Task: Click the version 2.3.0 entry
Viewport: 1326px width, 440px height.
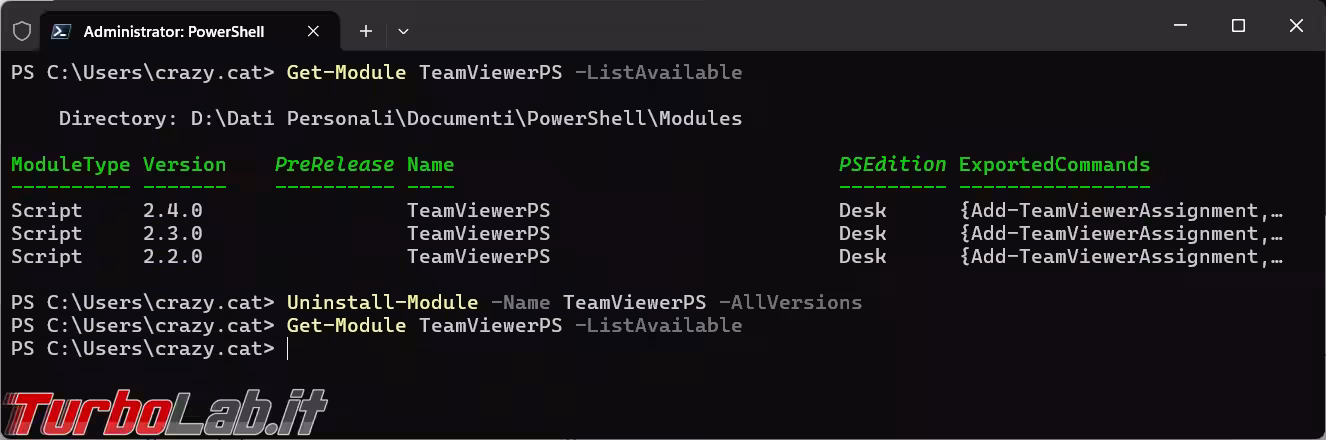Action: (173, 234)
